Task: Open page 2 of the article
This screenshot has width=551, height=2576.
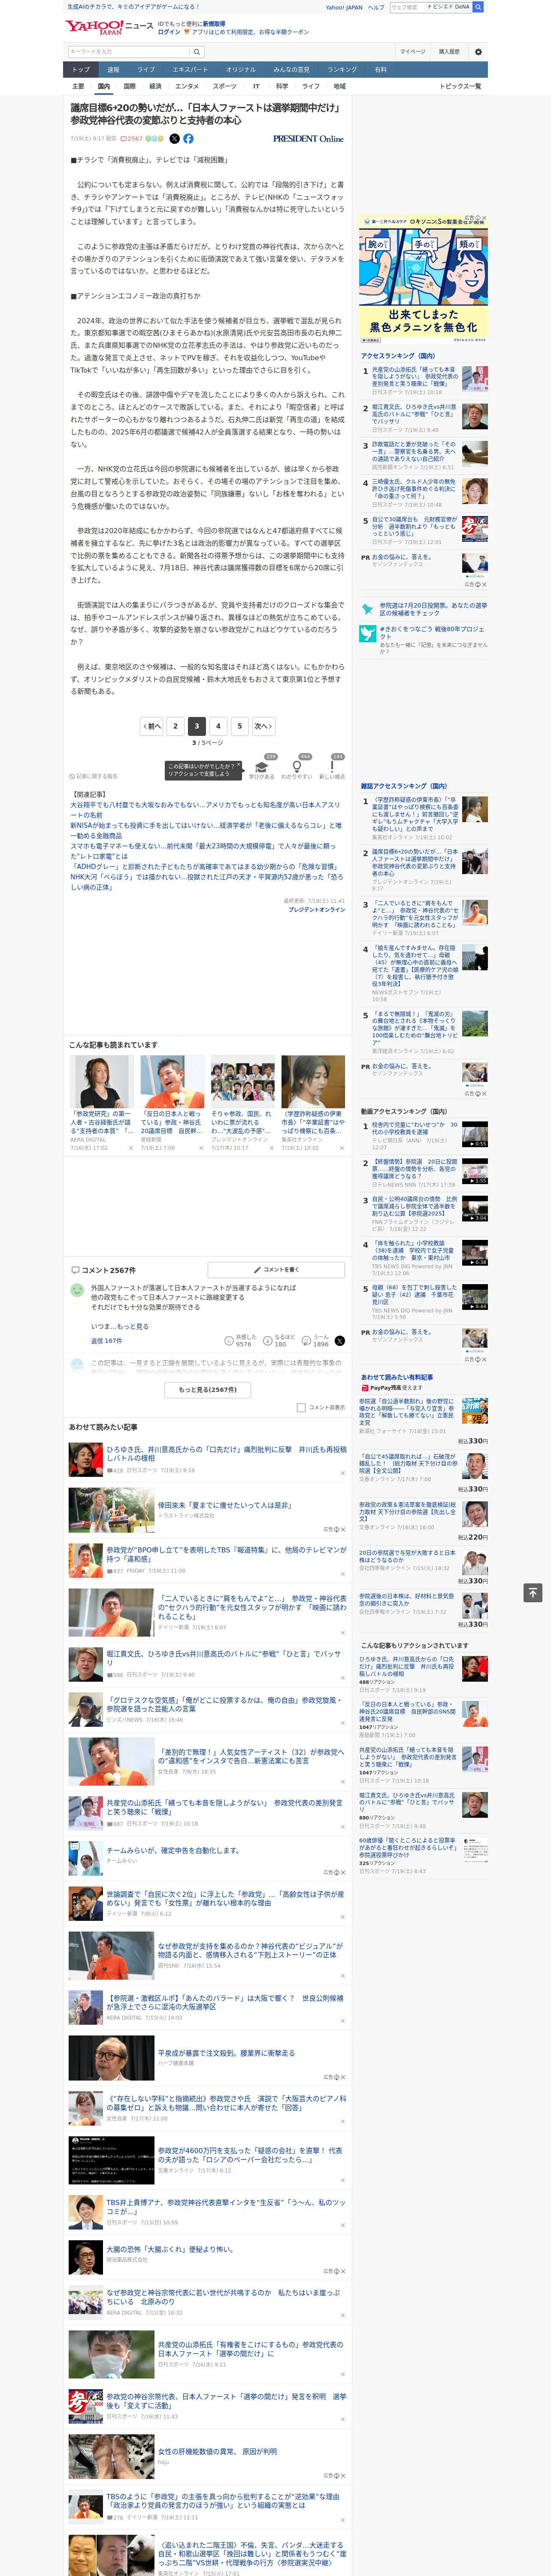Action: click(x=175, y=726)
